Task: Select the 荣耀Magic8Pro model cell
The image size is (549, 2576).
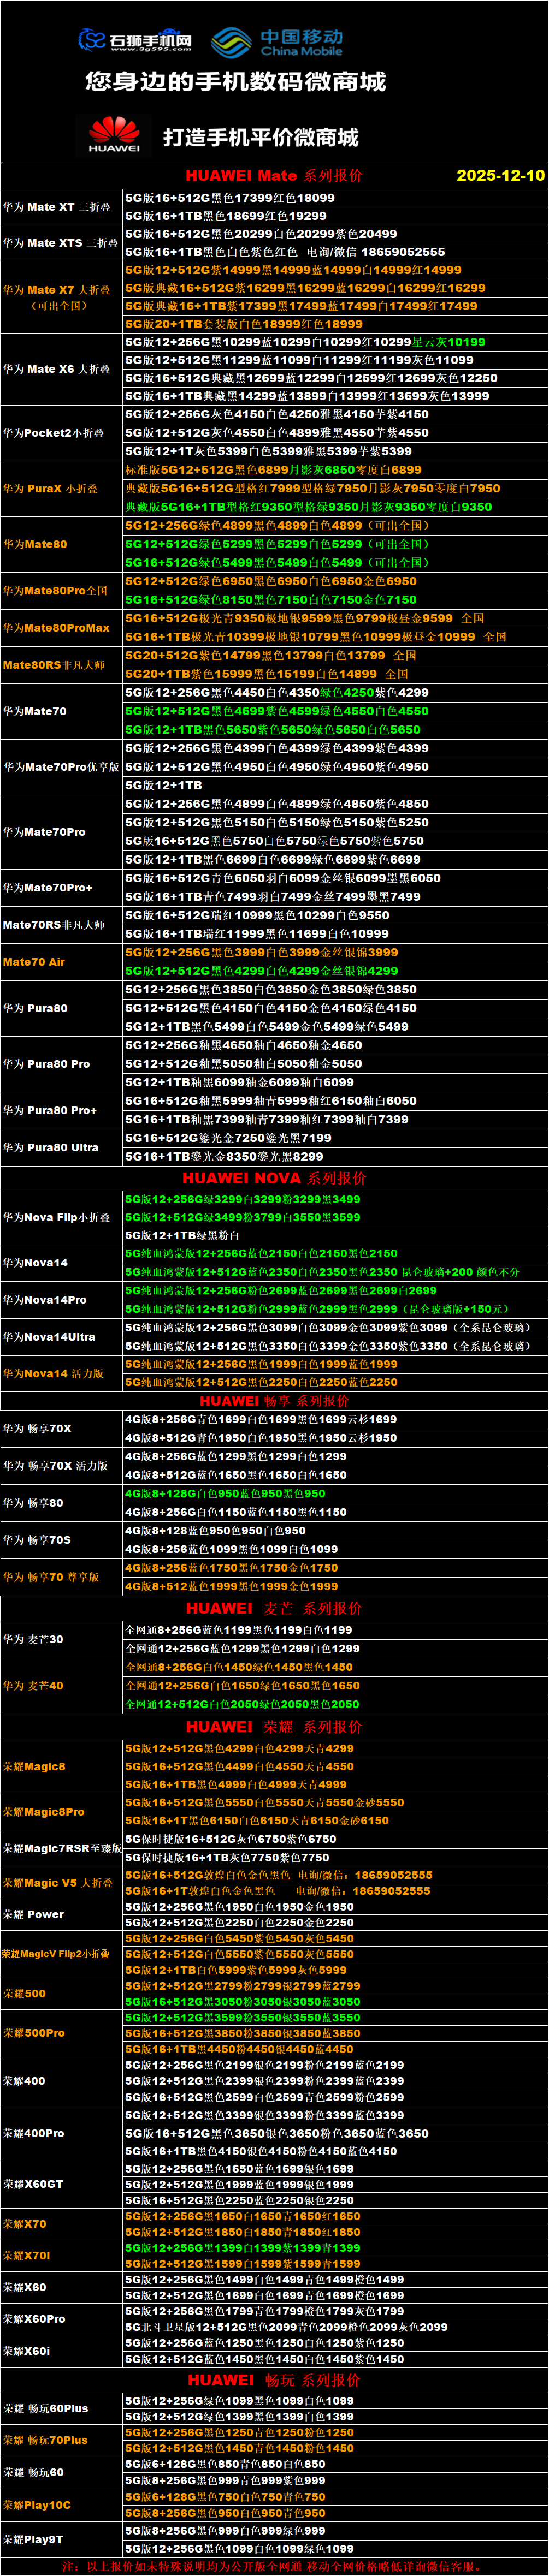Action: tap(44, 1812)
